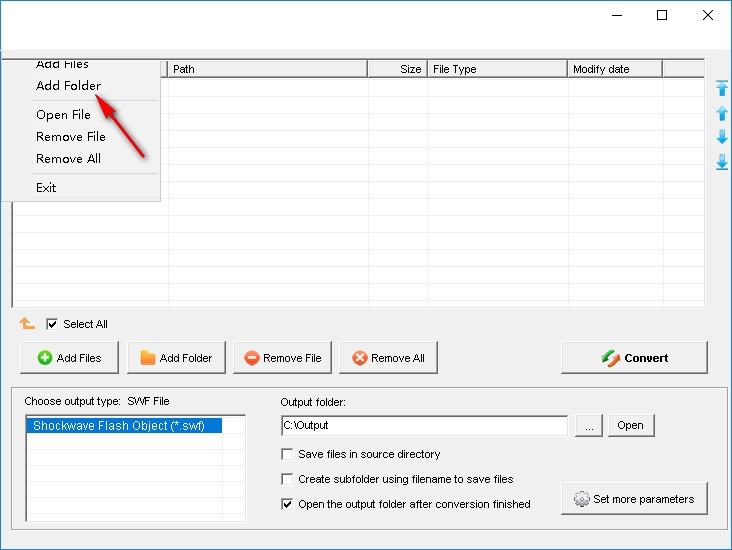The height and width of the screenshot is (550, 732).
Task: Choose Remove File in the menu
Action: point(70,136)
